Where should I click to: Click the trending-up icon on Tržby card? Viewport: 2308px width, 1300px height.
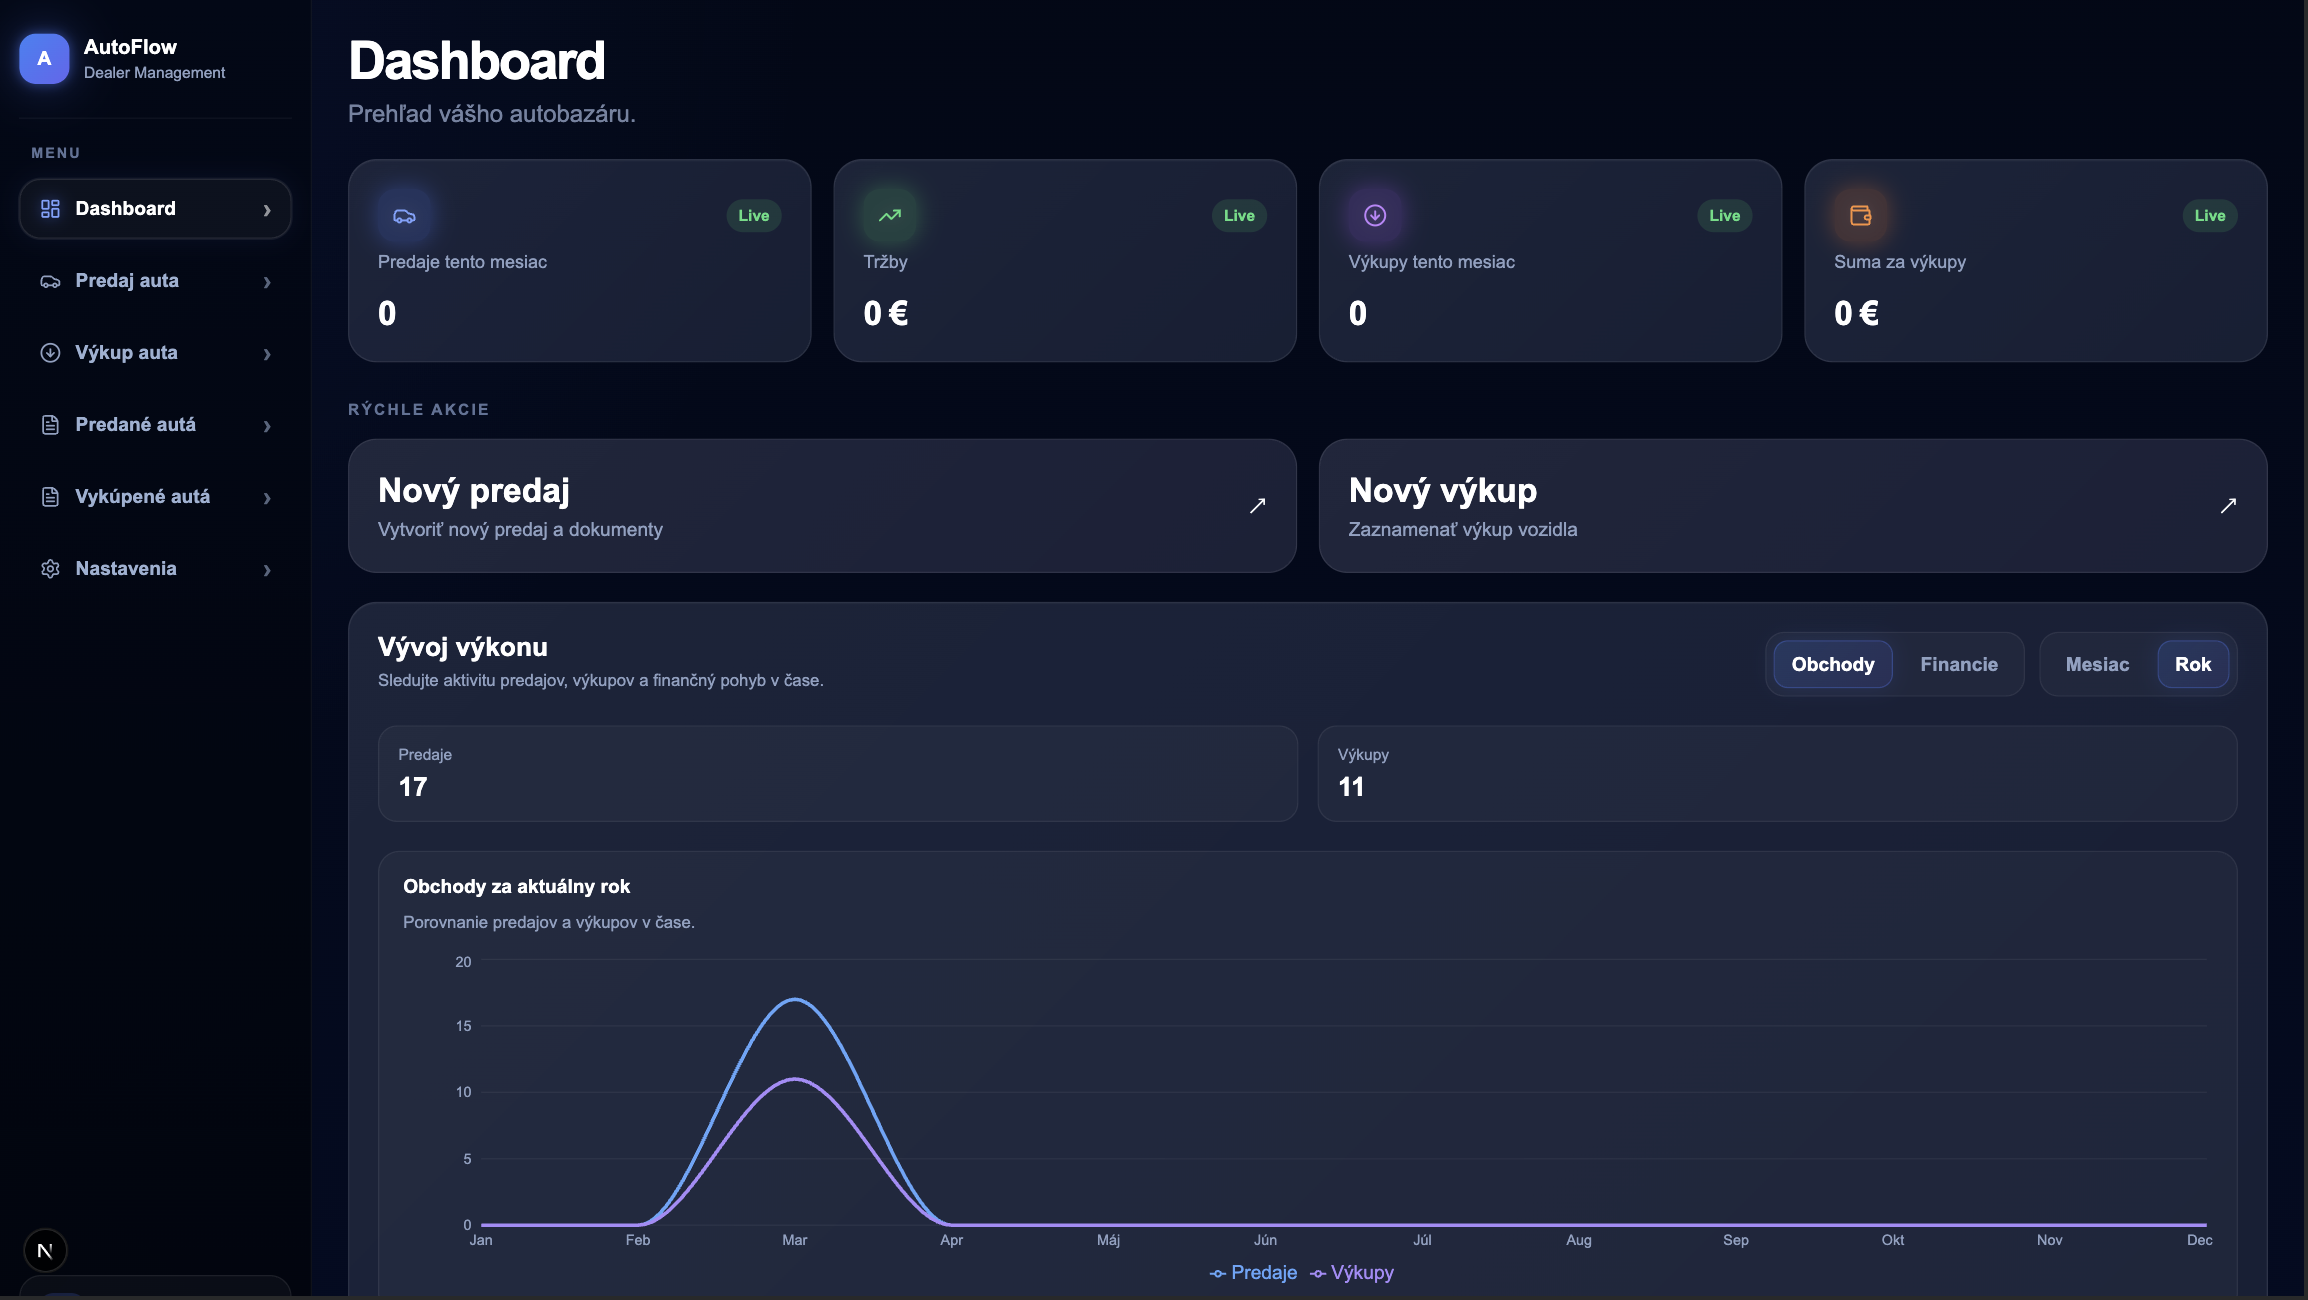pos(889,216)
